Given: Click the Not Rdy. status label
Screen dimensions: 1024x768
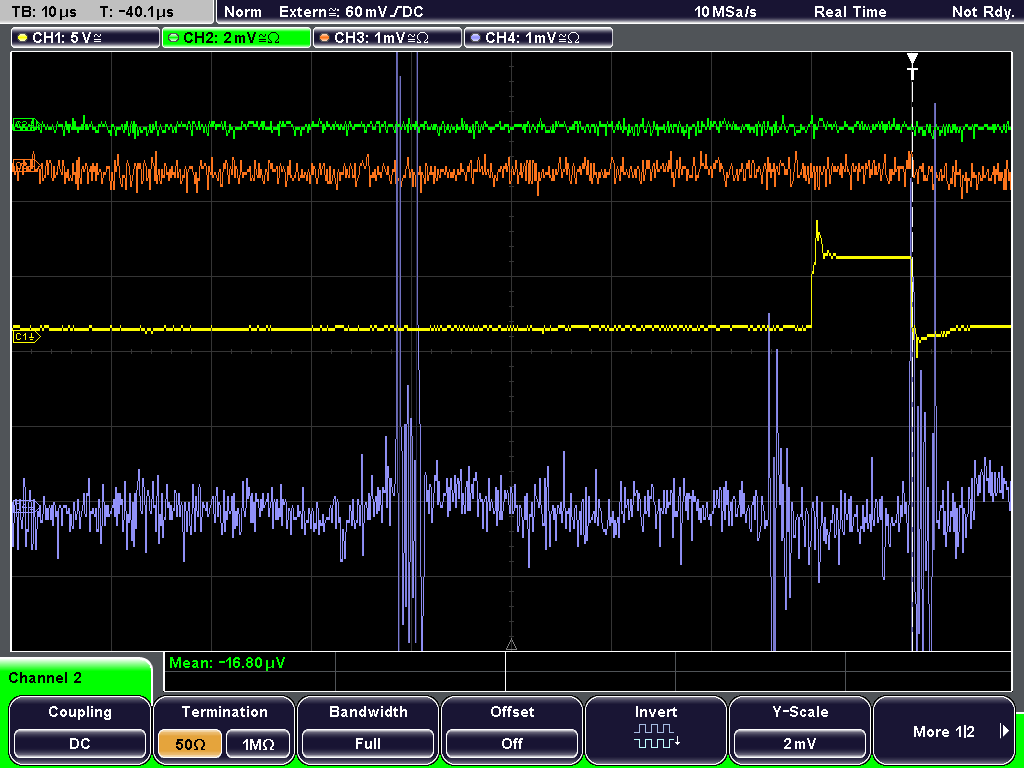Looking at the screenshot, I should [x=983, y=11].
